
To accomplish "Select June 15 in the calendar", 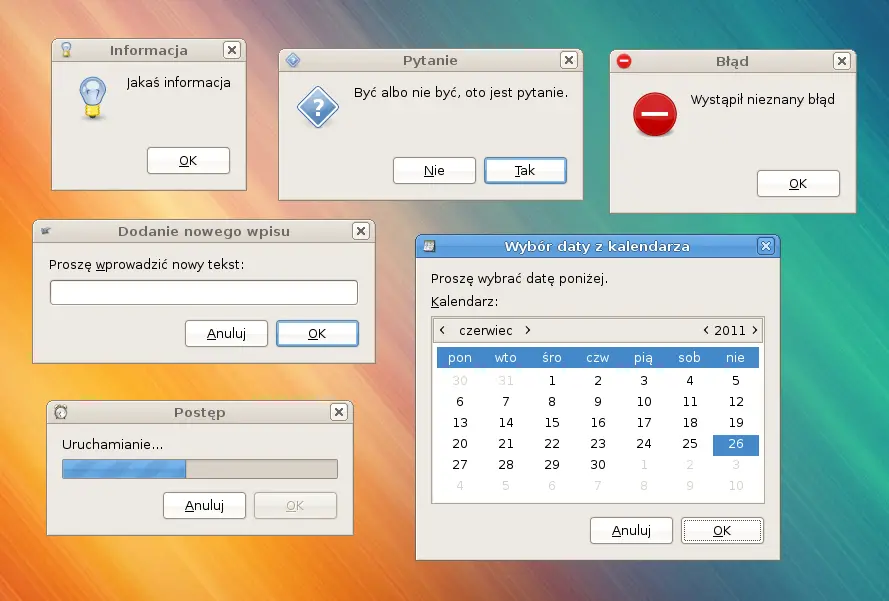I will coord(552,423).
